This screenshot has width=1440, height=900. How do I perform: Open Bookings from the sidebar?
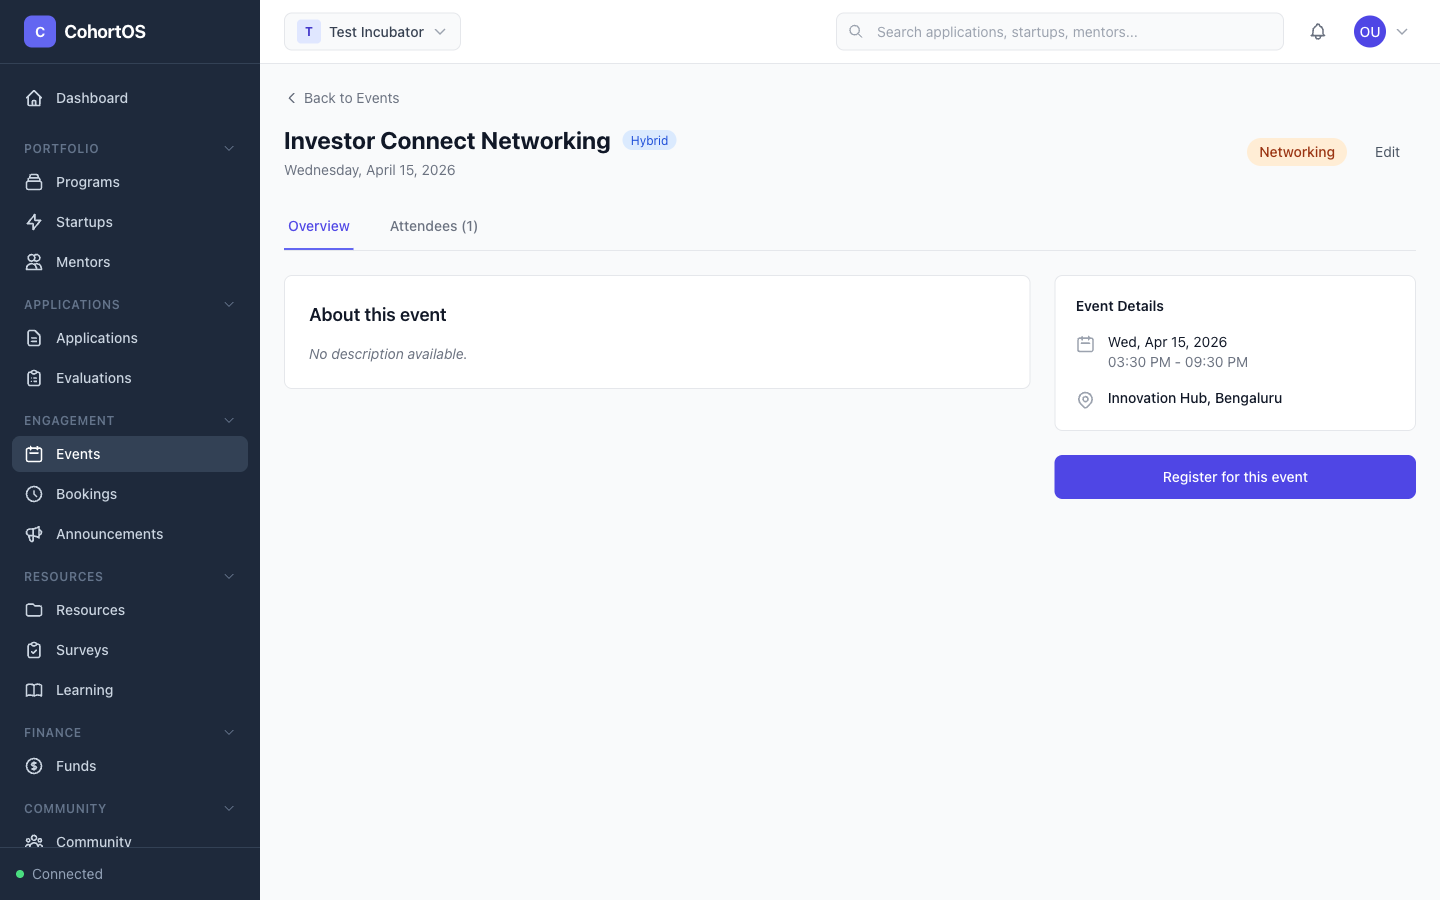pos(86,494)
